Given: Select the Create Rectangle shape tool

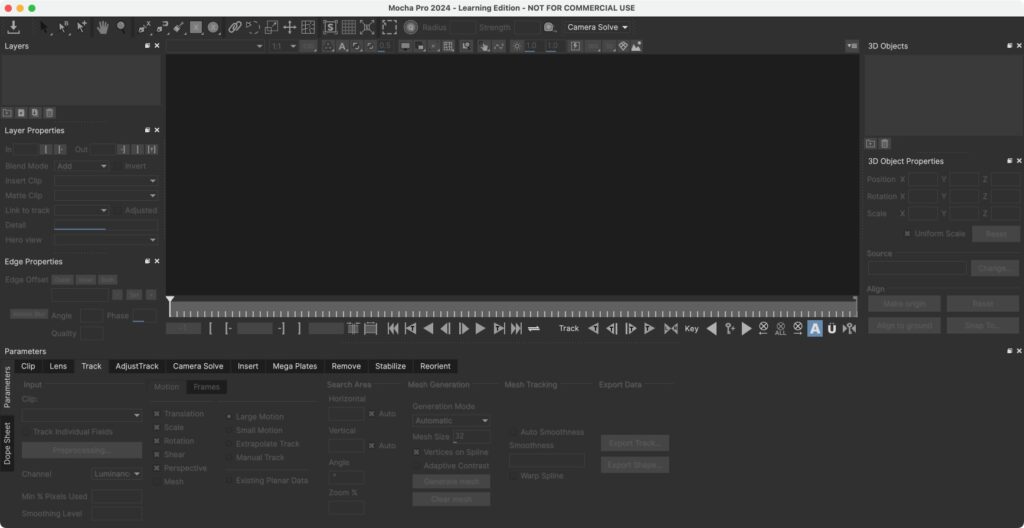Looking at the screenshot, I should pyautogui.click(x=196, y=27).
